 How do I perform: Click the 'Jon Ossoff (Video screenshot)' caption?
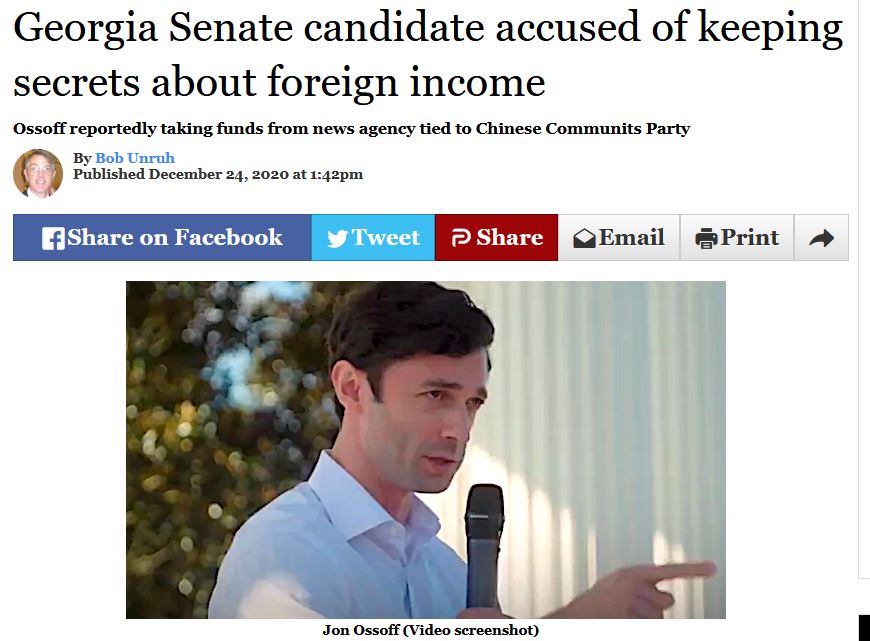pos(431,630)
